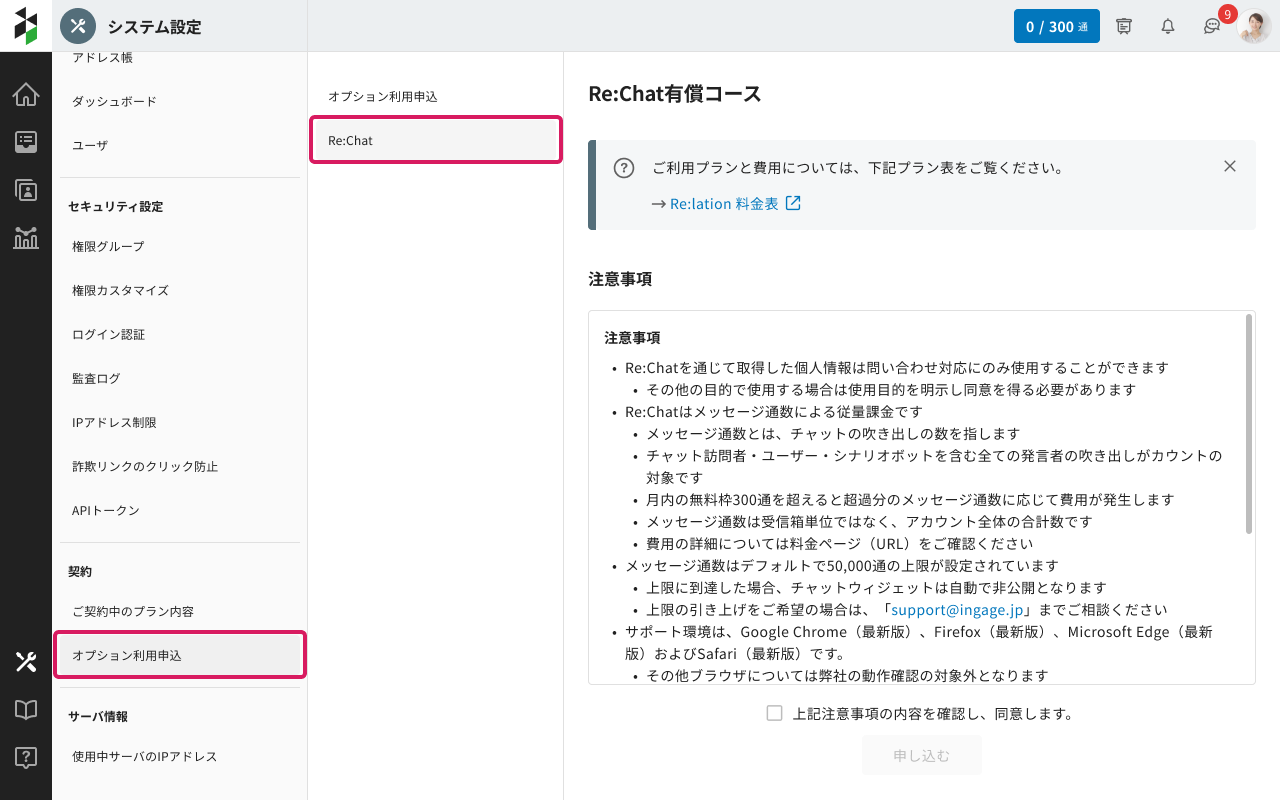Open the manual book icon in left rail

click(x=26, y=709)
